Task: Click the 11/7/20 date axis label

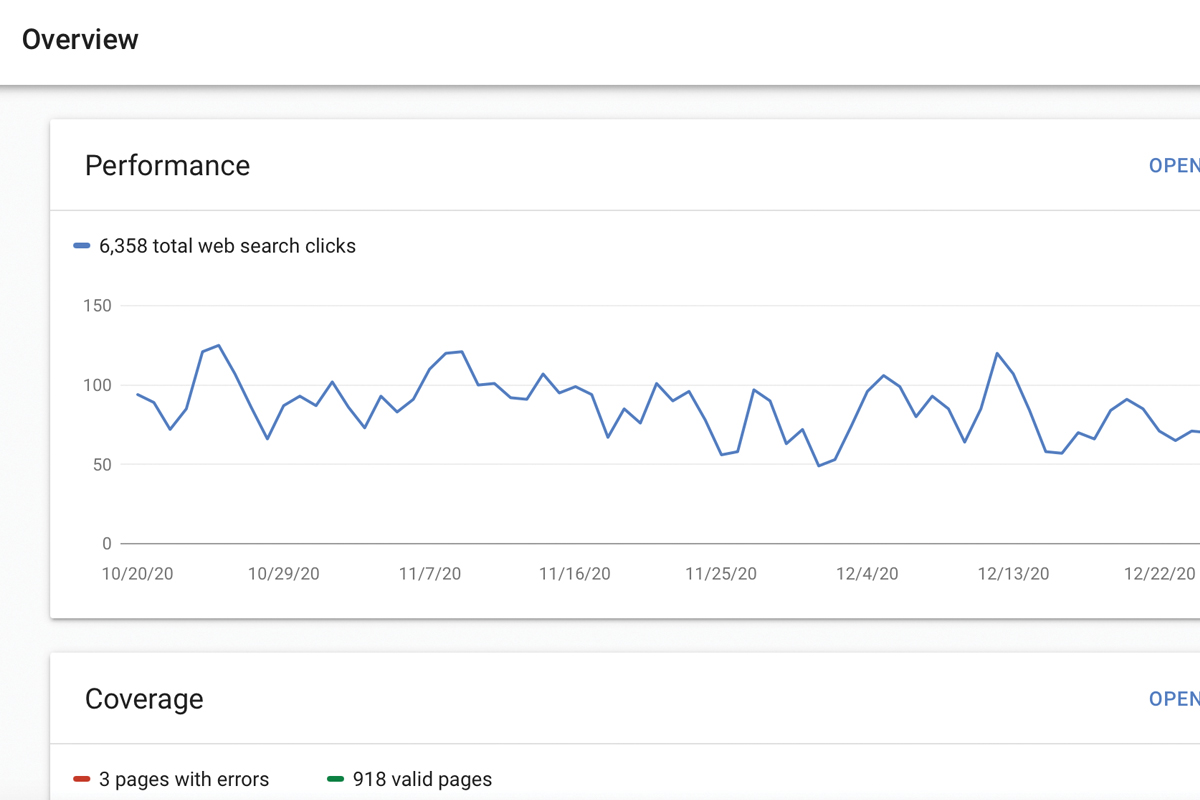Action: click(x=430, y=574)
